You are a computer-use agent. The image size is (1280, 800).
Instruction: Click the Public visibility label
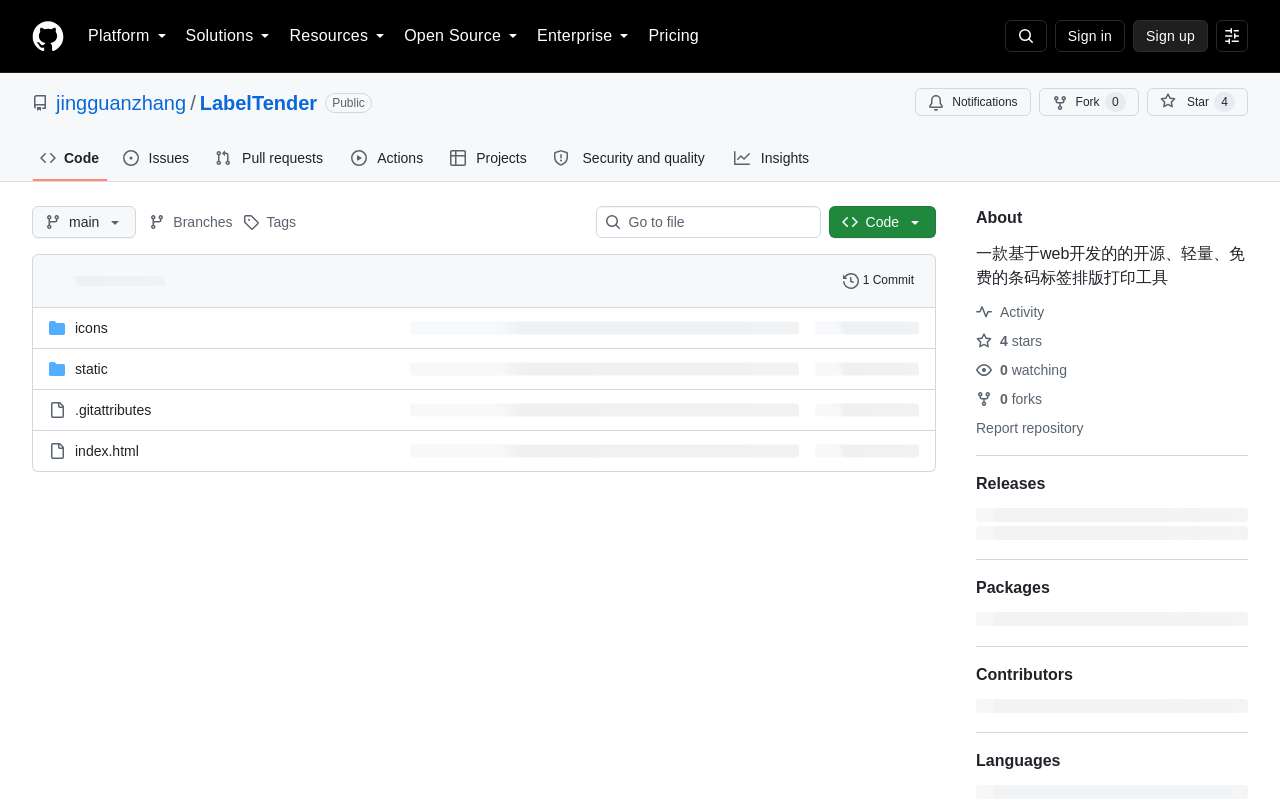pyautogui.click(x=348, y=103)
